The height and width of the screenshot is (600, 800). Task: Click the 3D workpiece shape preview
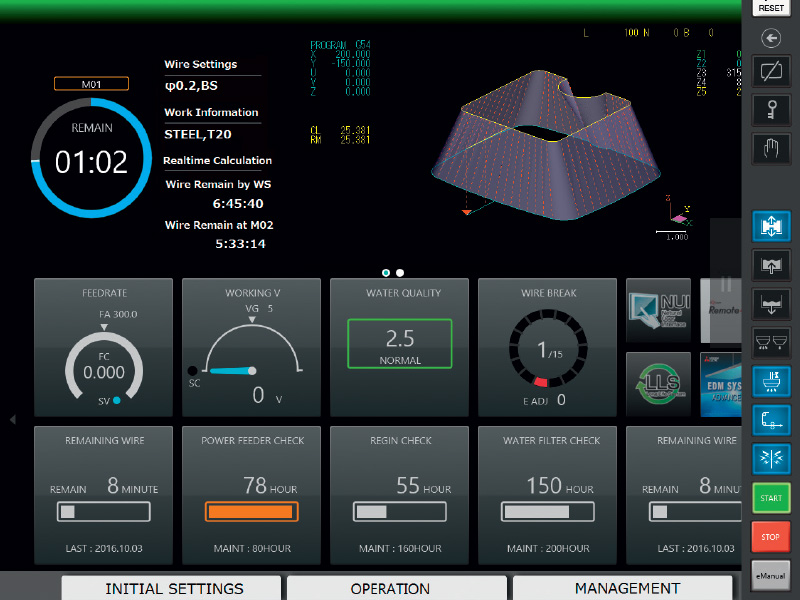pos(546,145)
